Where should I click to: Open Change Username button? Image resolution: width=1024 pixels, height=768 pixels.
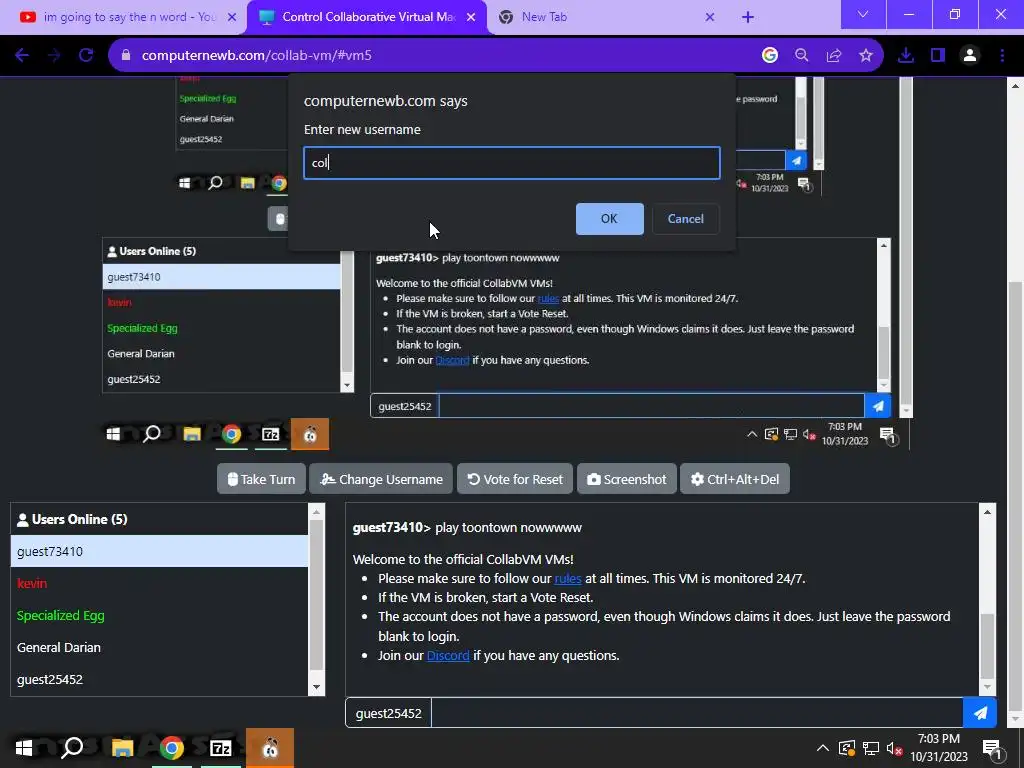pos(381,479)
